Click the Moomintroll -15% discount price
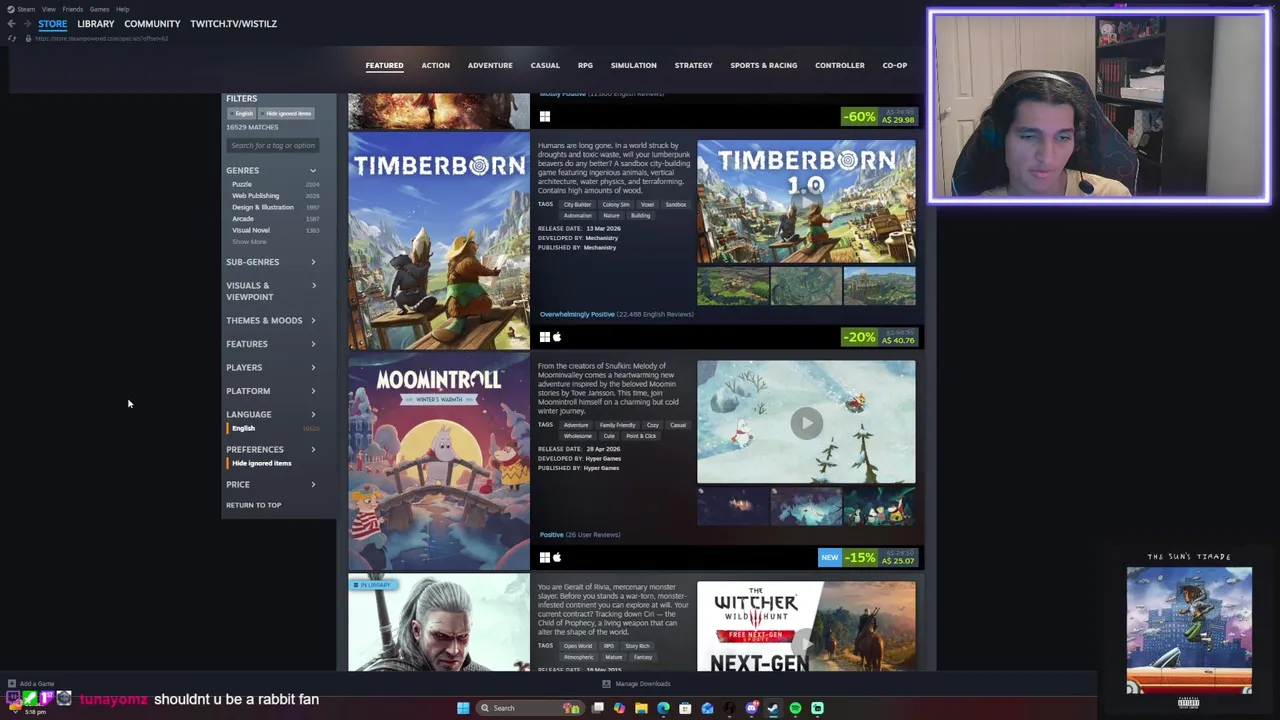Viewport: 1280px width, 720px height. 879,558
